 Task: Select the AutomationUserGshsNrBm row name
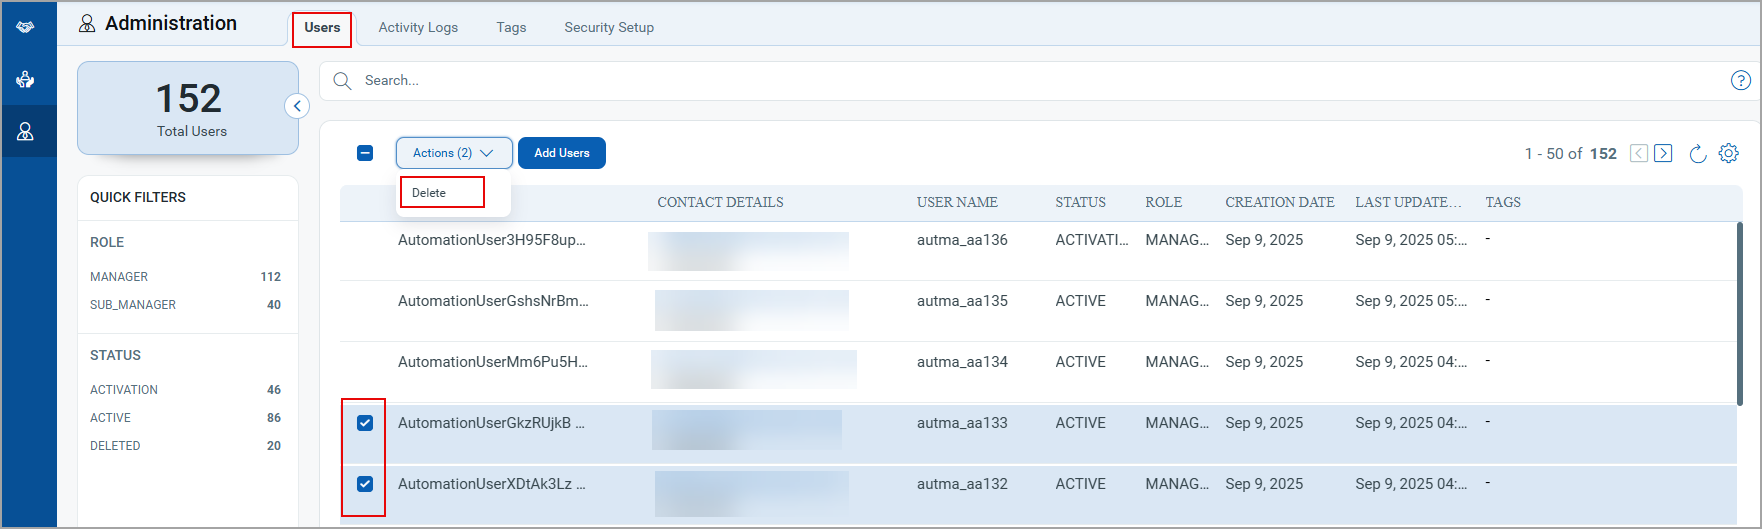(x=493, y=301)
